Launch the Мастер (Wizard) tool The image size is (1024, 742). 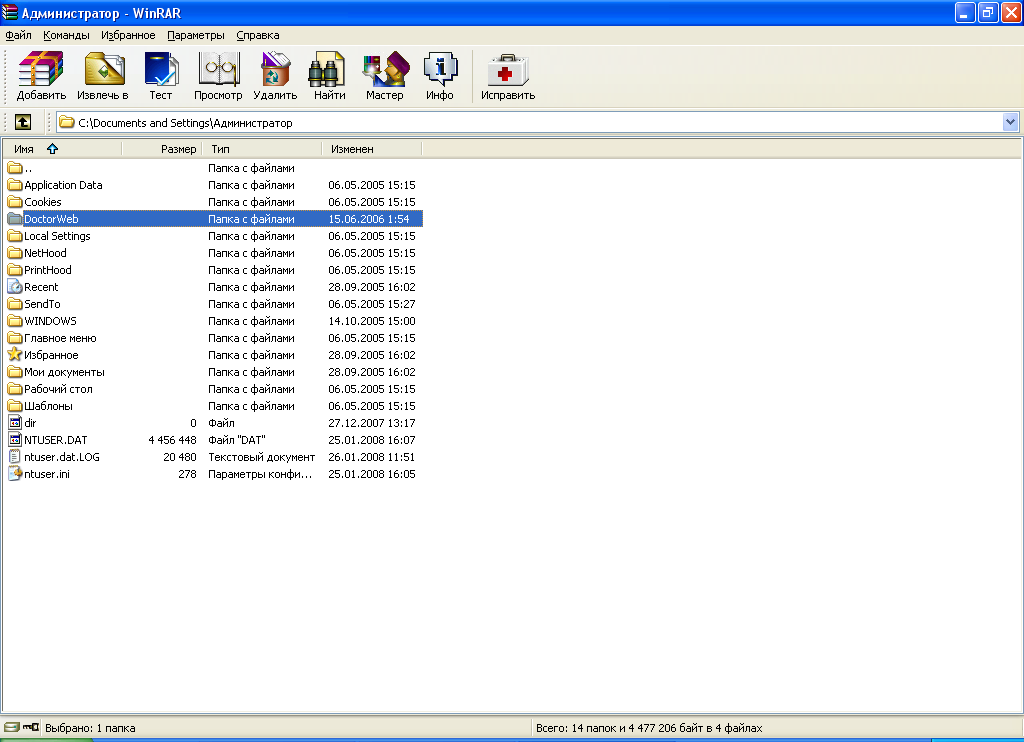pos(386,69)
